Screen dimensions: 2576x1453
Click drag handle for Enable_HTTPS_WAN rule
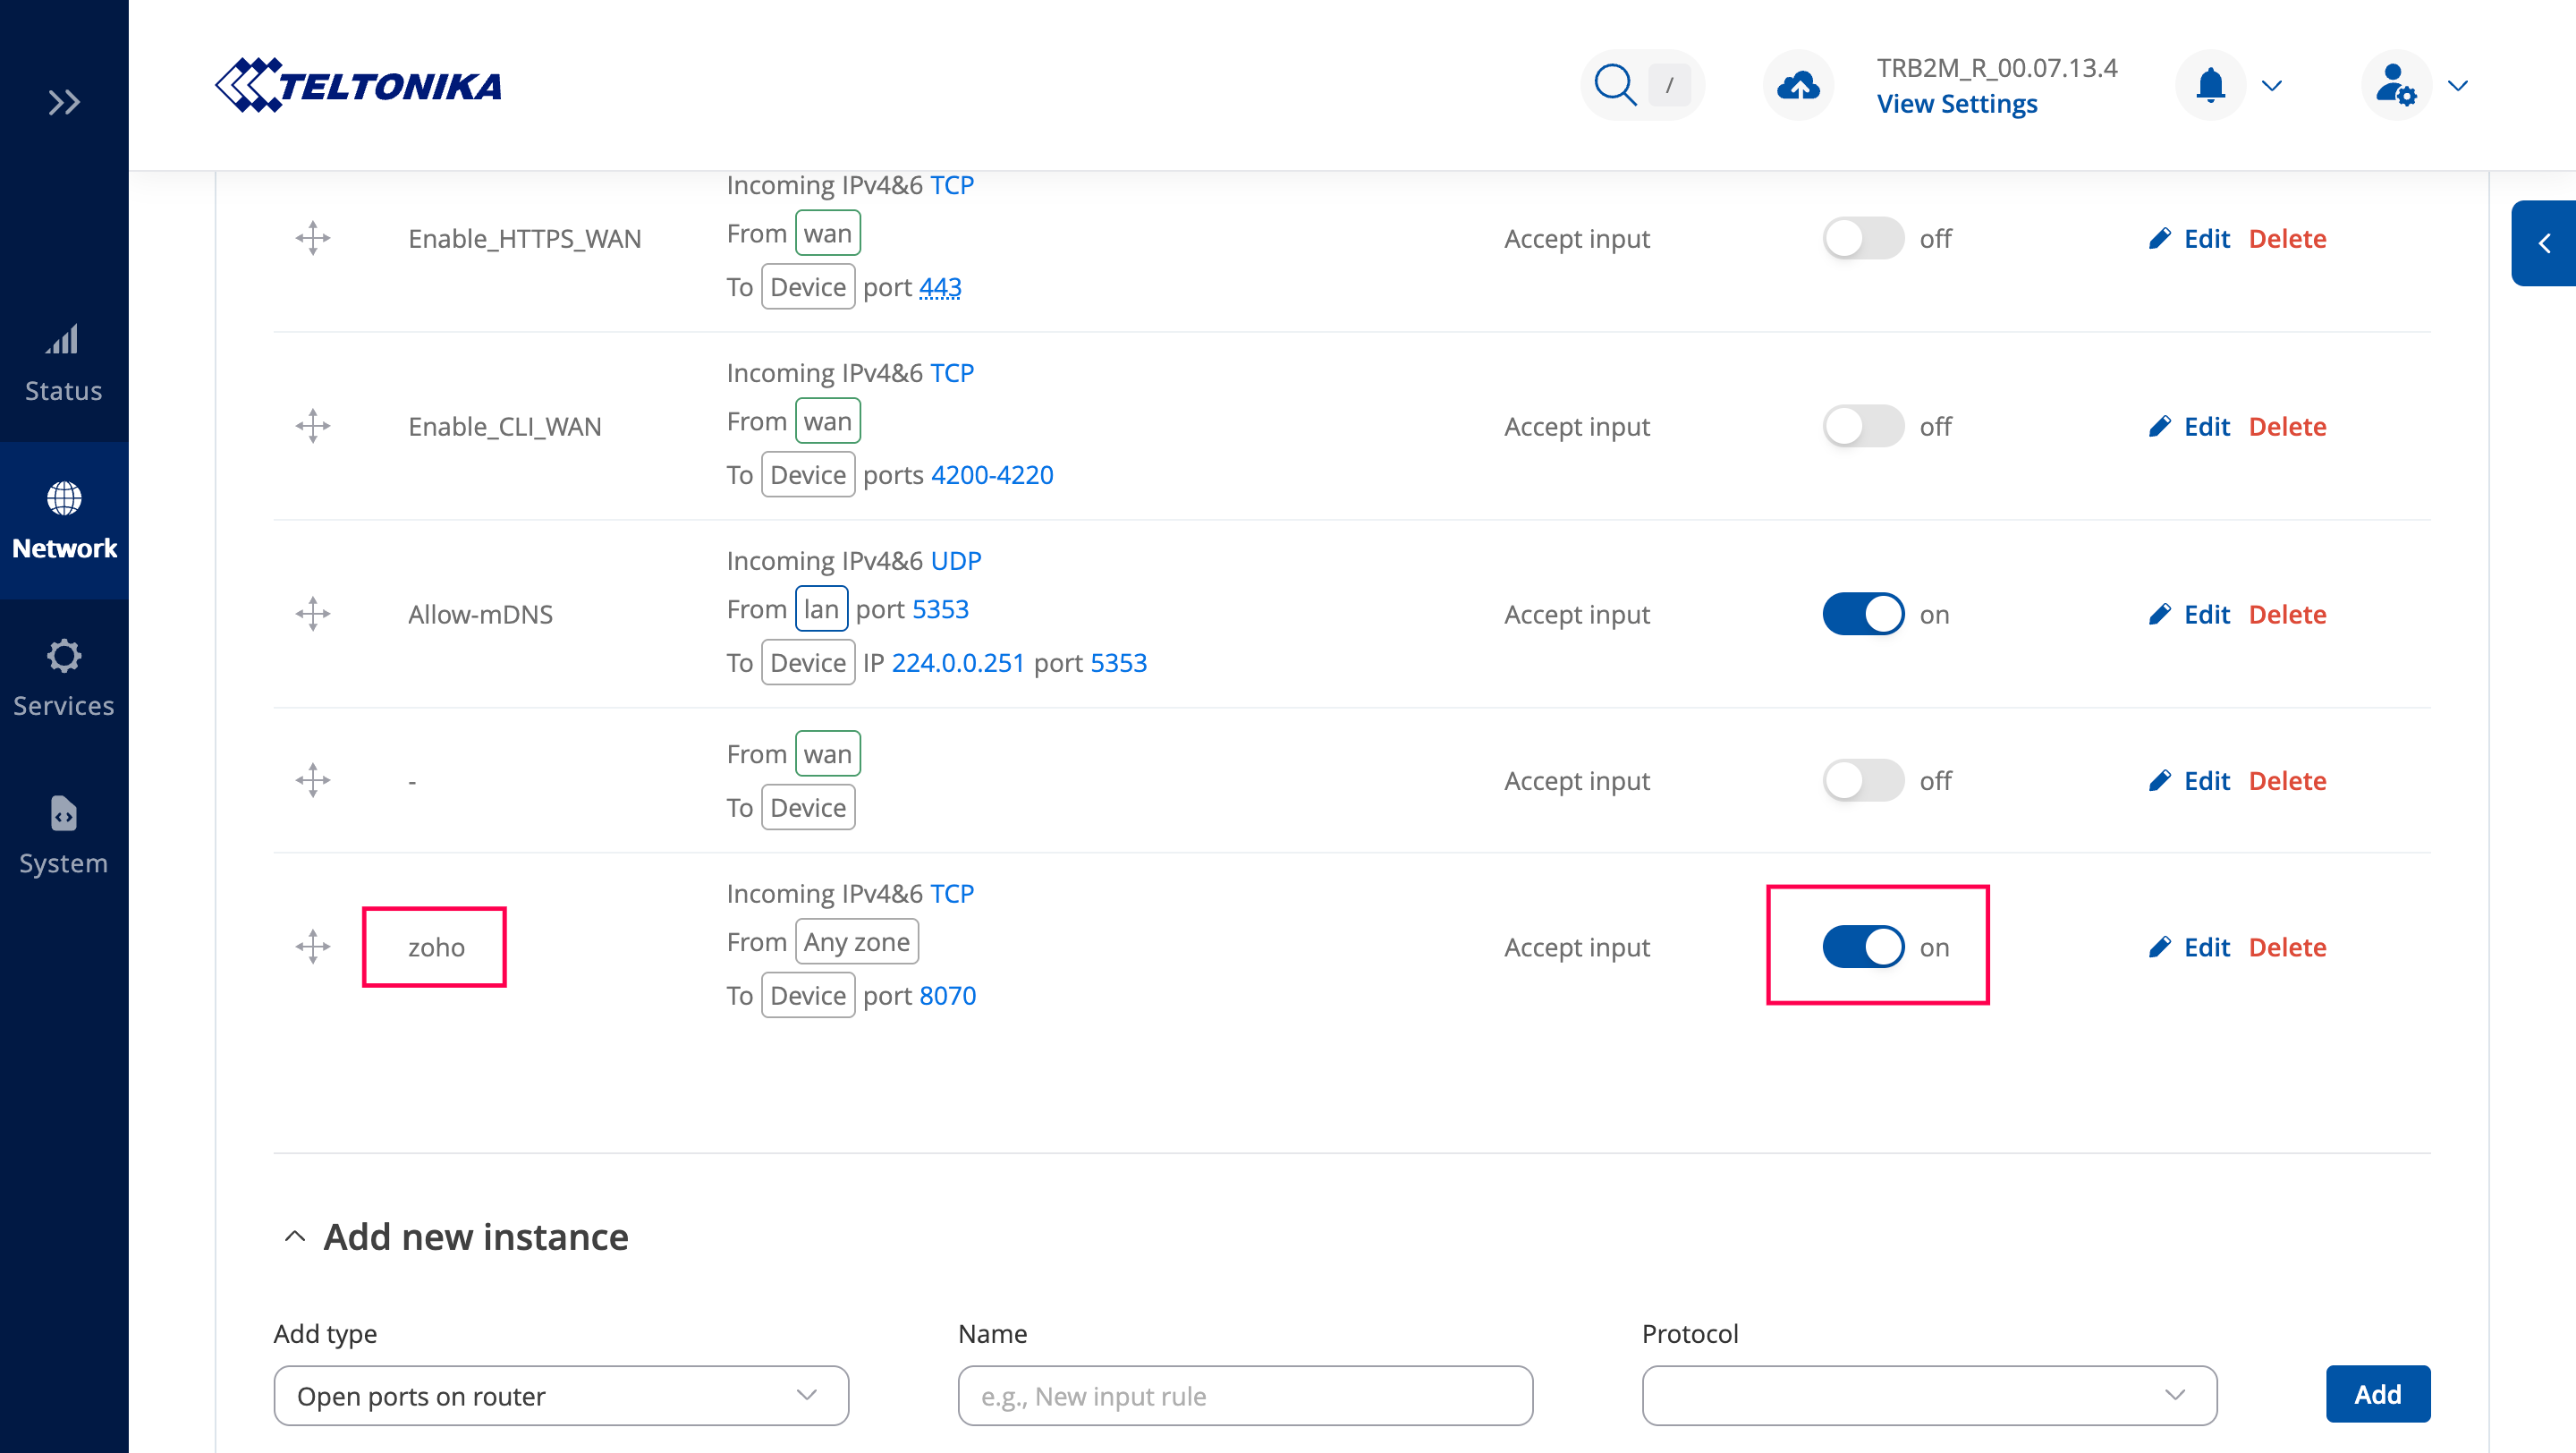(x=313, y=238)
